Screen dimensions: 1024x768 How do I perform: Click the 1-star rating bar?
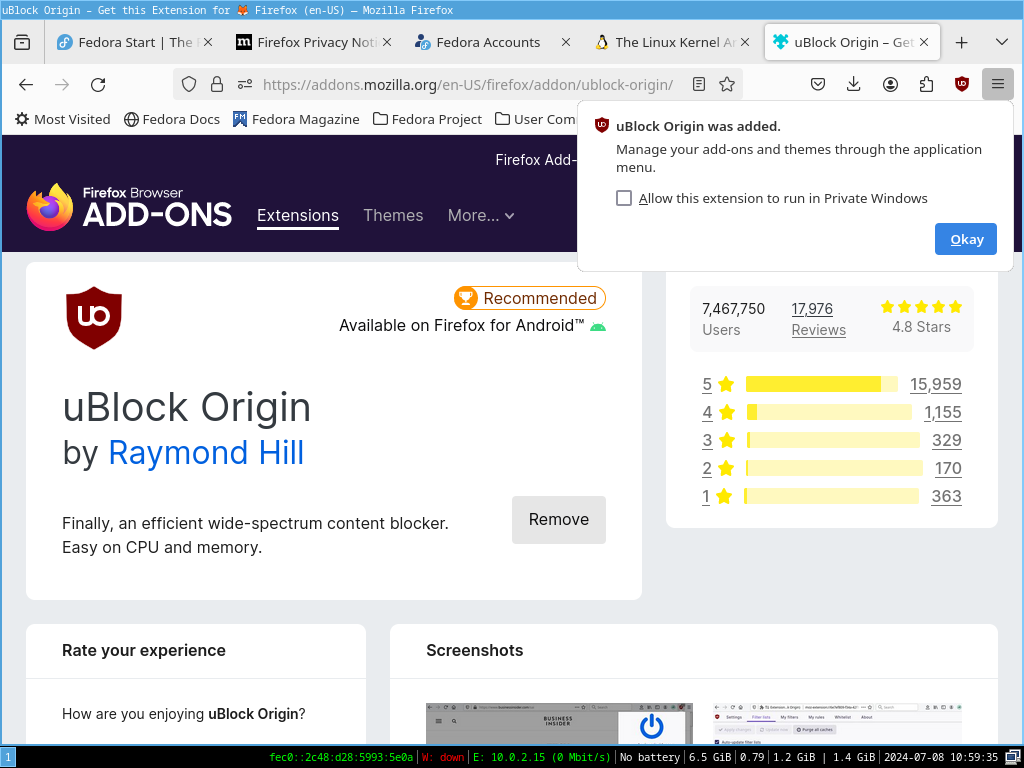831,496
